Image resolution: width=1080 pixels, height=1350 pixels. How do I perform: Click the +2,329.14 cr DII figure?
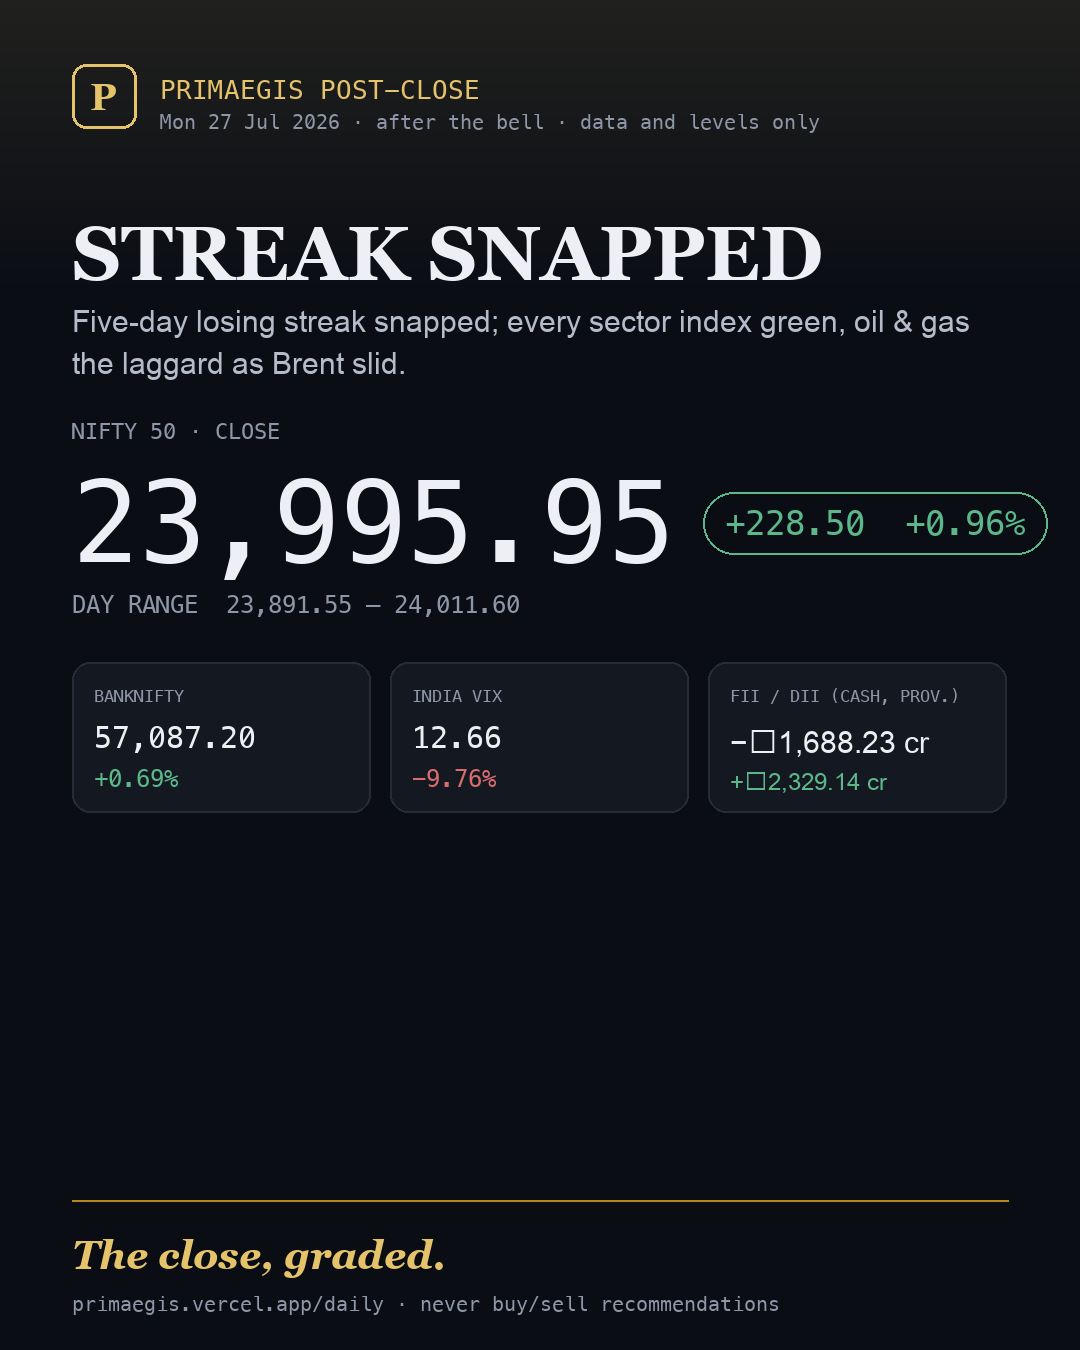point(808,782)
